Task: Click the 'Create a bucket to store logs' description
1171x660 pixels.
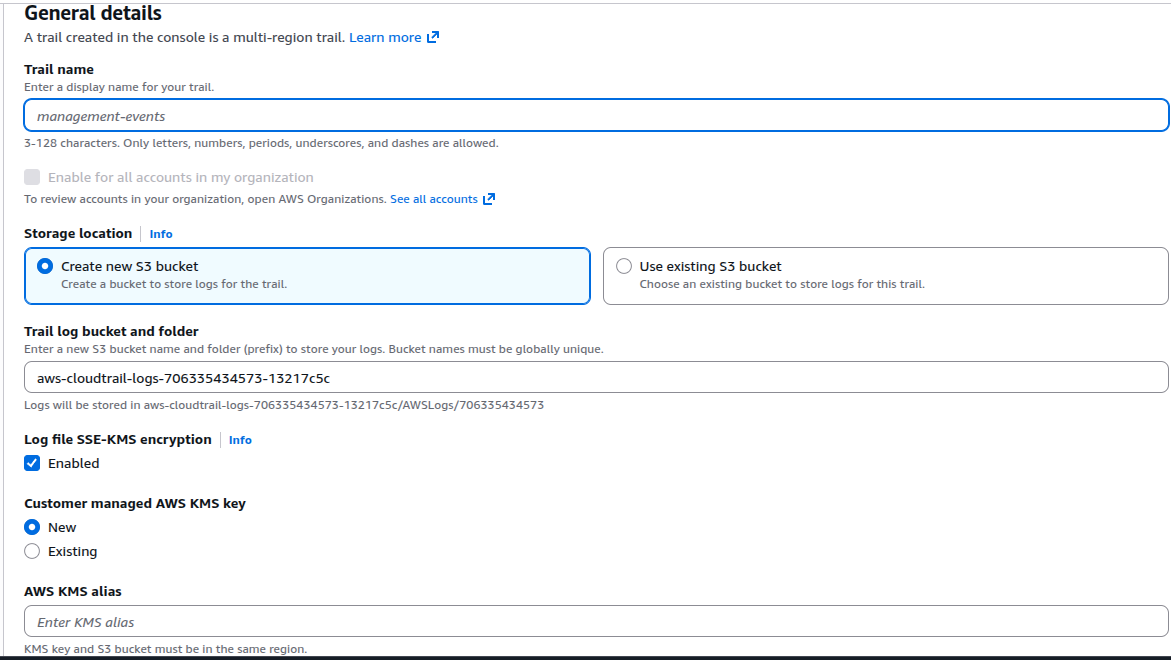Action: point(174,284)
